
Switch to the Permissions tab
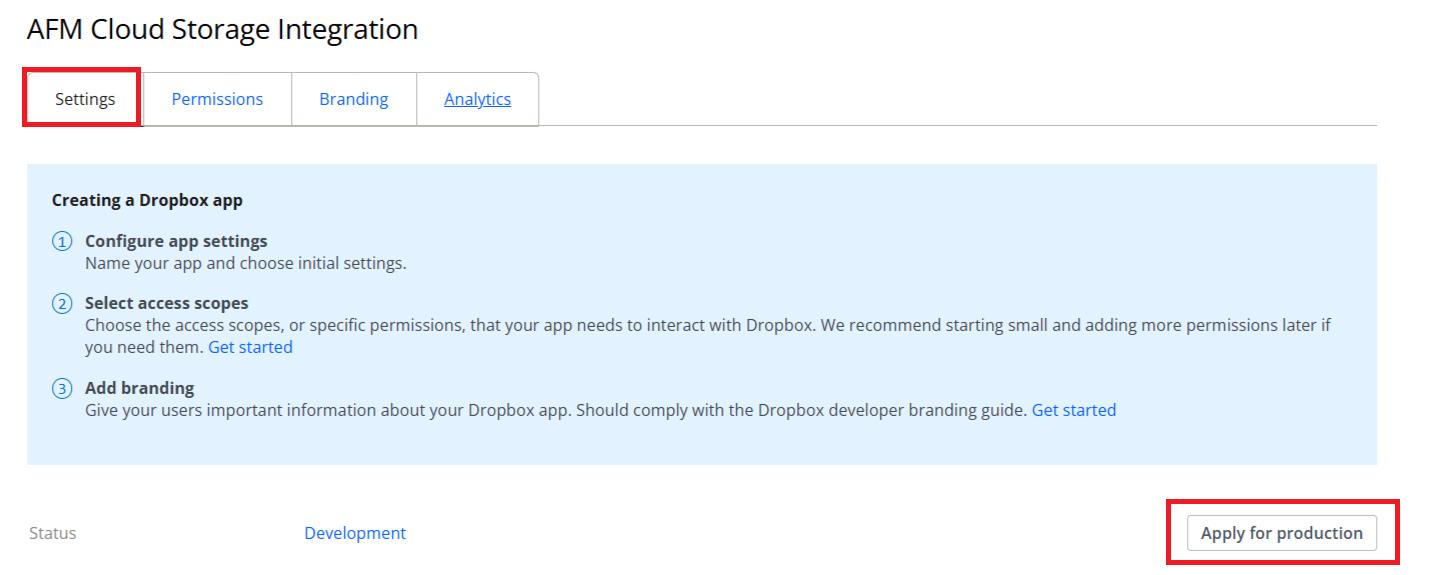pos(217,99)
